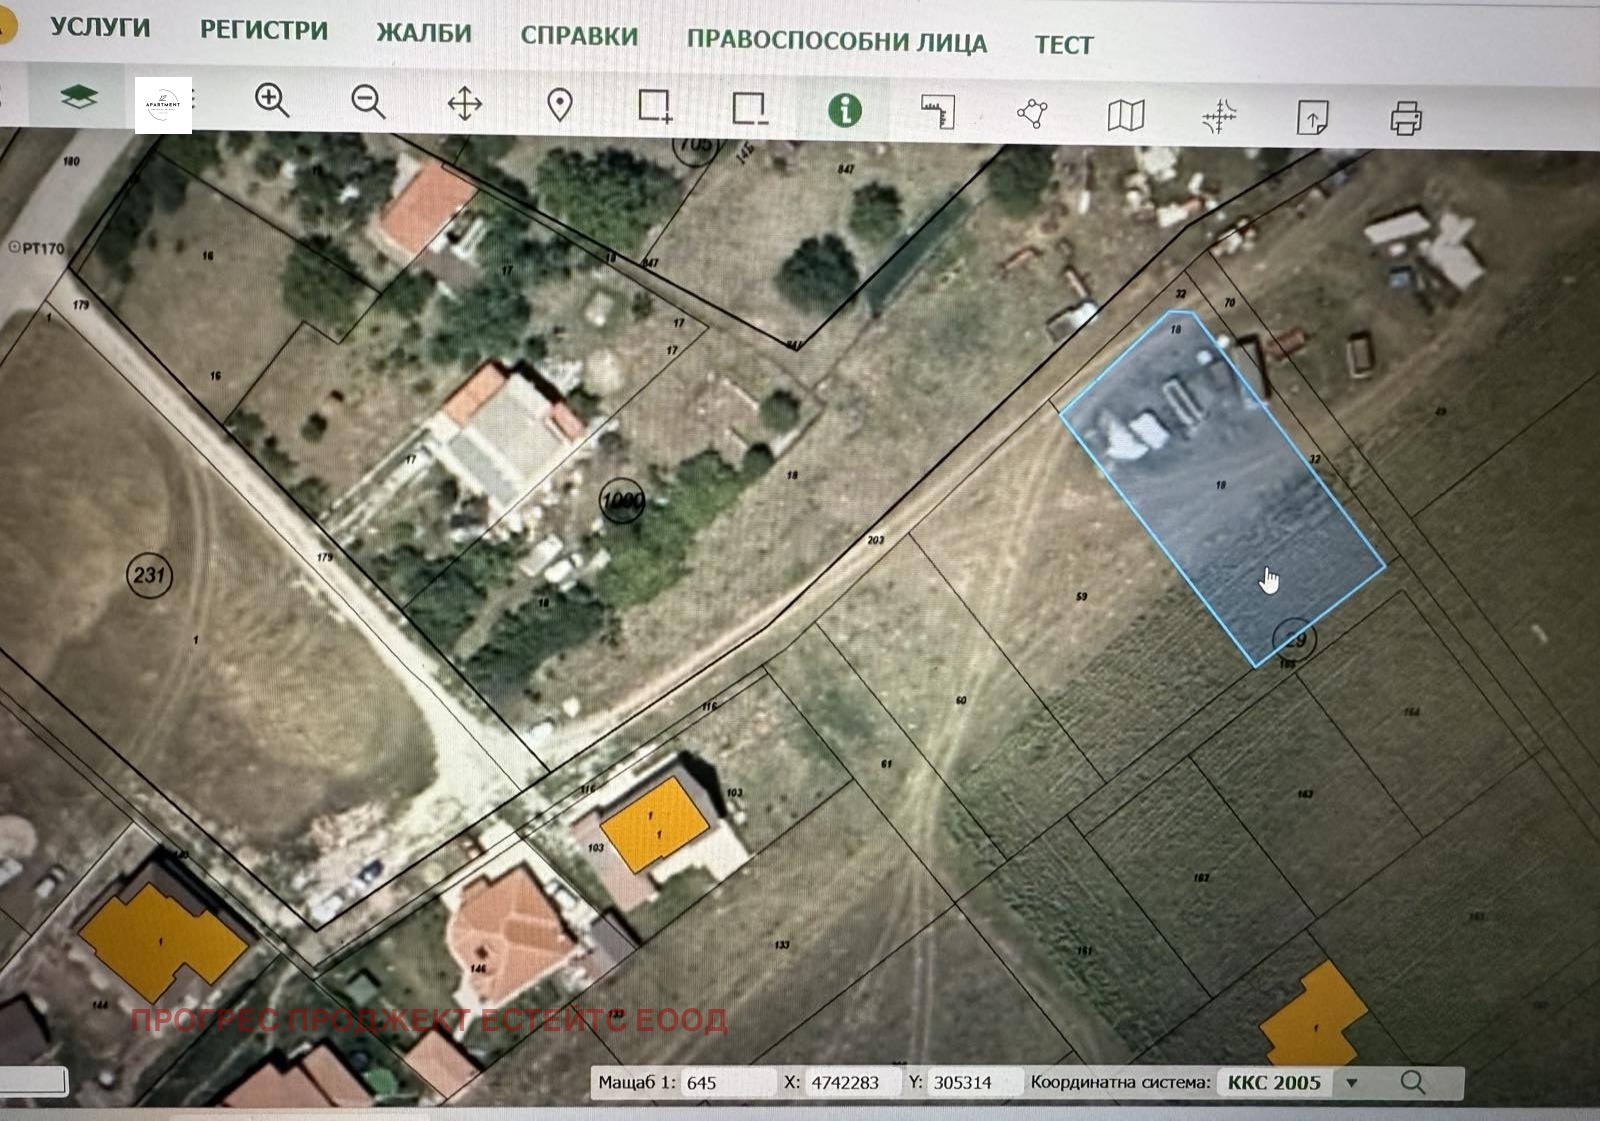Click the export map icon
Viewport: 1600px width, 1121px height.
point(1312,118)
